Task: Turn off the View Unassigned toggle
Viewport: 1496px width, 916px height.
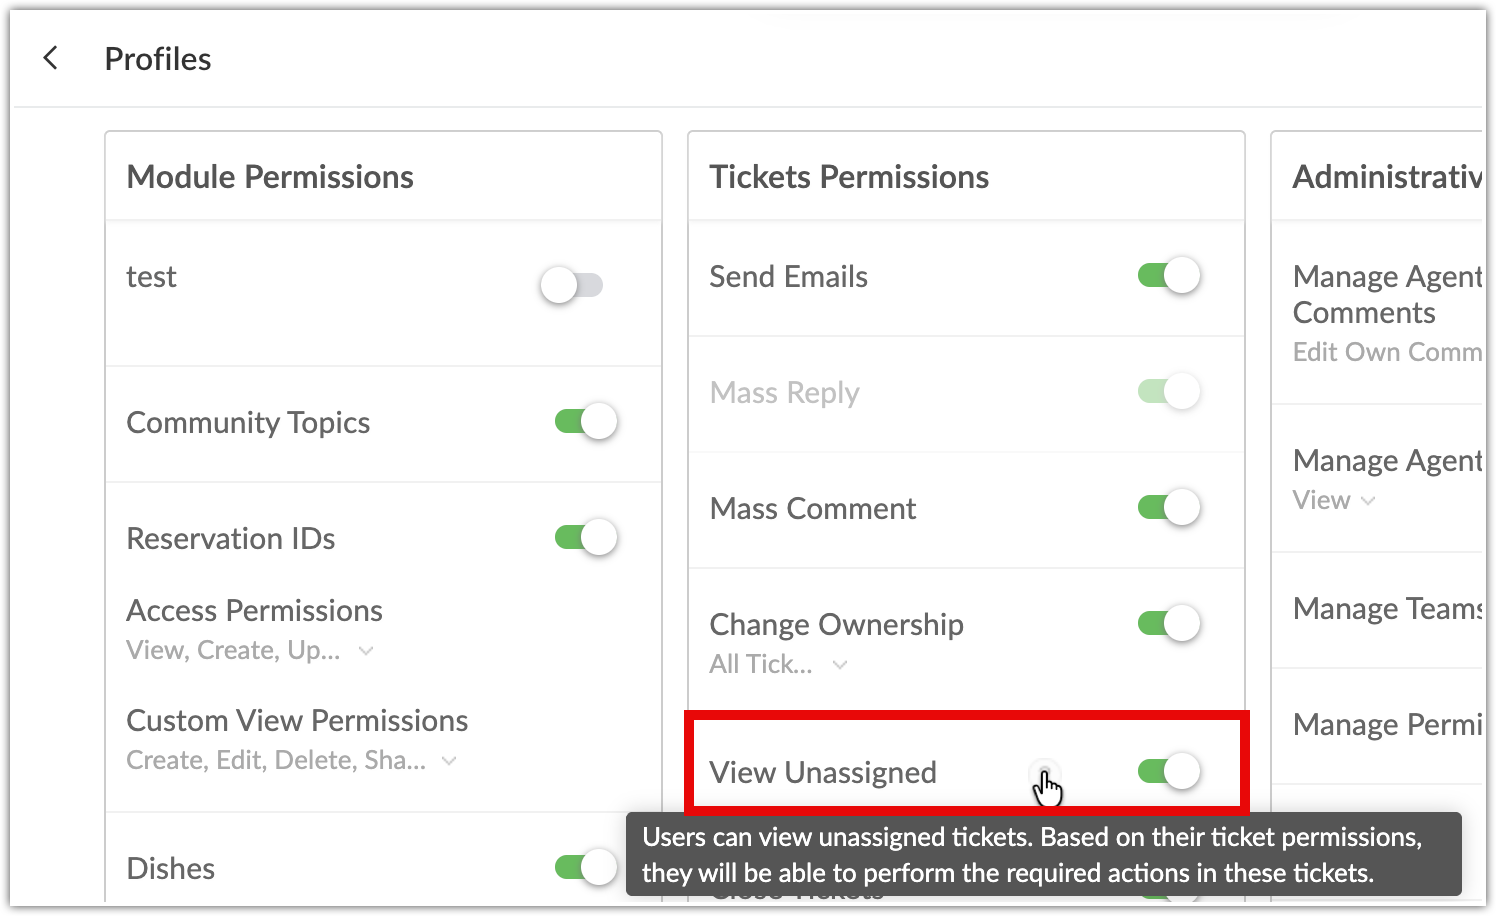Action: [1169, 771]
